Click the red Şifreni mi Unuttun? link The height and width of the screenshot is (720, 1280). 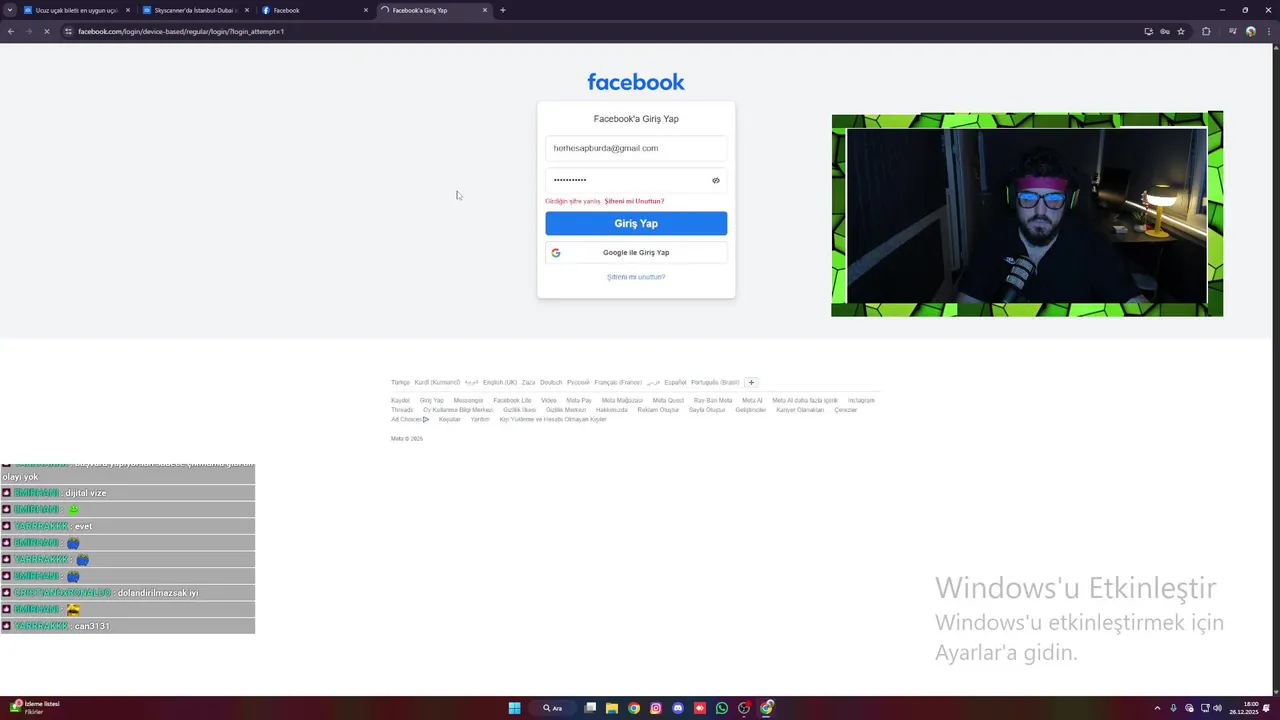tap(634, 201)
